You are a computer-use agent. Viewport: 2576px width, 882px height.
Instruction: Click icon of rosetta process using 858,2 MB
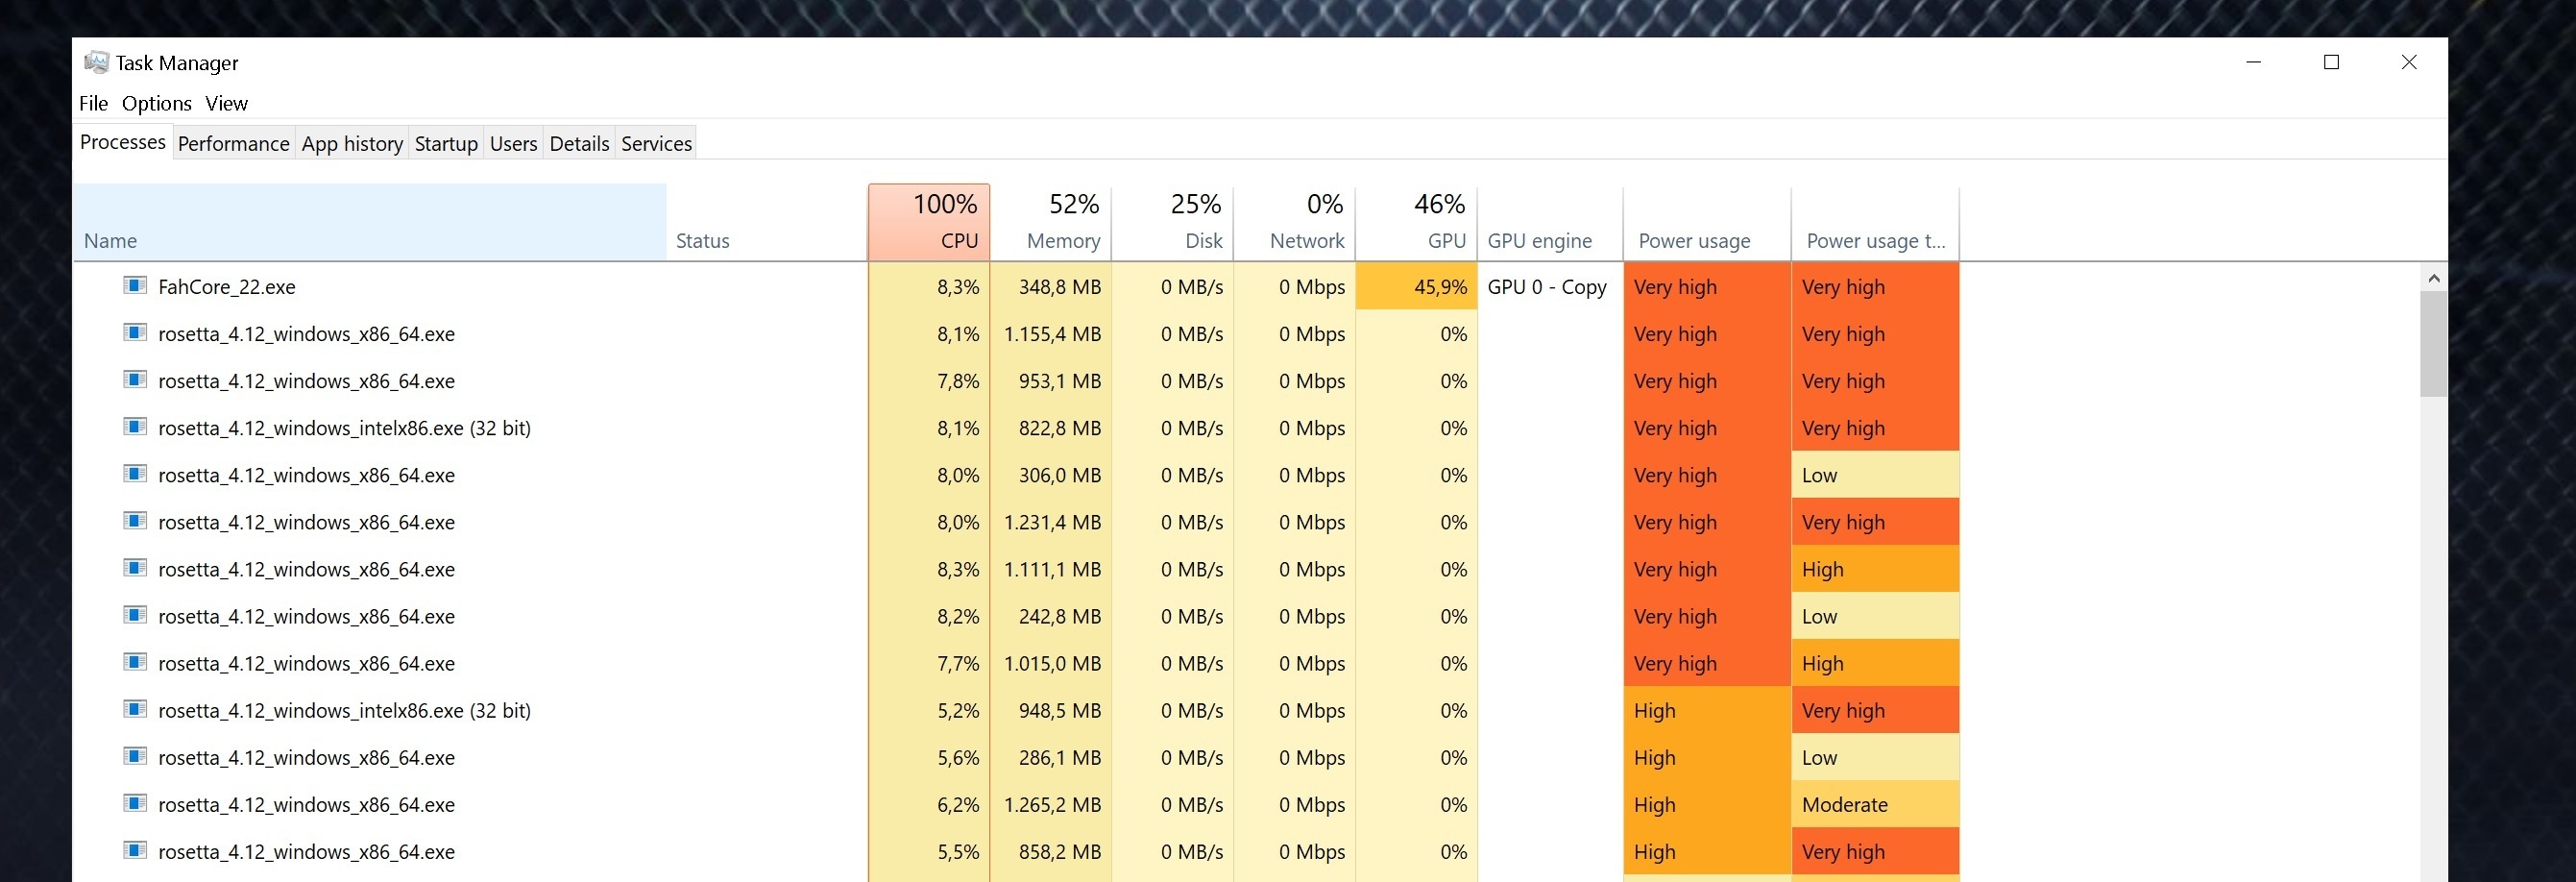tap(135, 850)
